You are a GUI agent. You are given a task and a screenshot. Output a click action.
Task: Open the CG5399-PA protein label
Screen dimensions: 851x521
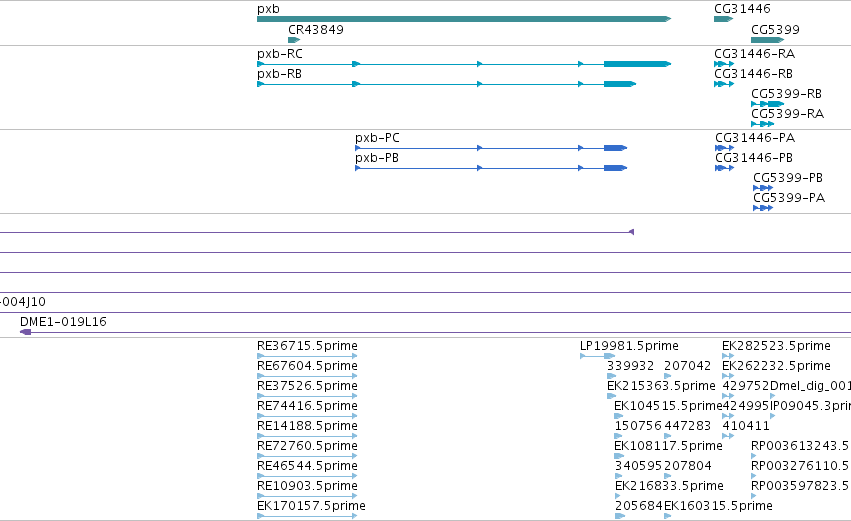coord(789,198)
